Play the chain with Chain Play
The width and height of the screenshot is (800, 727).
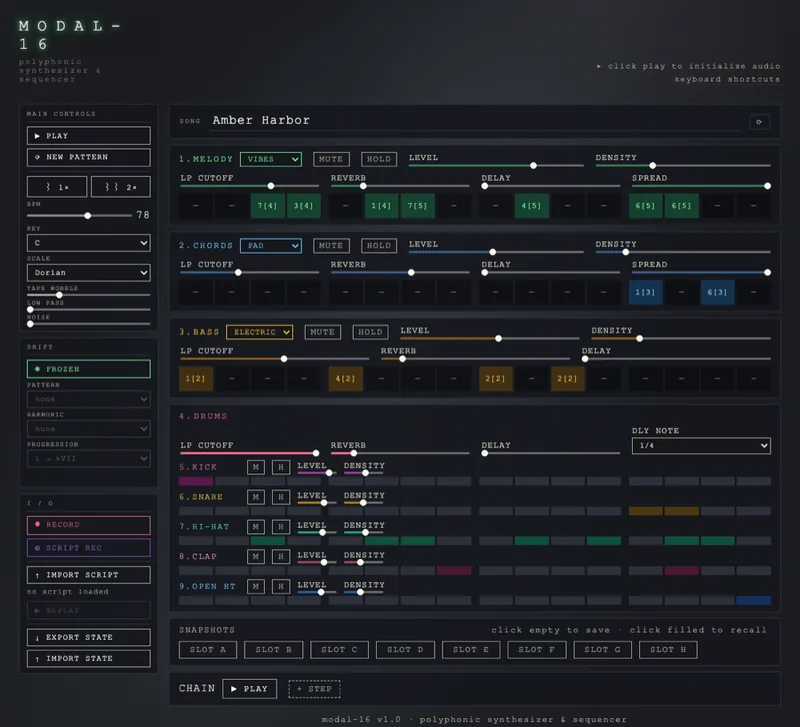click(250, 689)
